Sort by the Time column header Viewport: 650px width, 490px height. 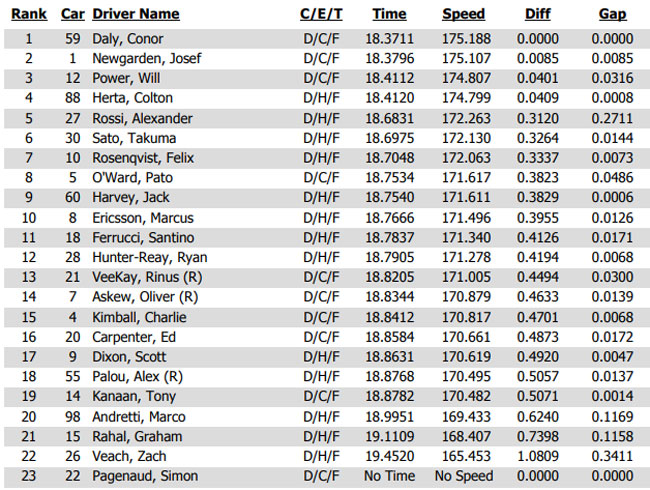click(389, 14)
